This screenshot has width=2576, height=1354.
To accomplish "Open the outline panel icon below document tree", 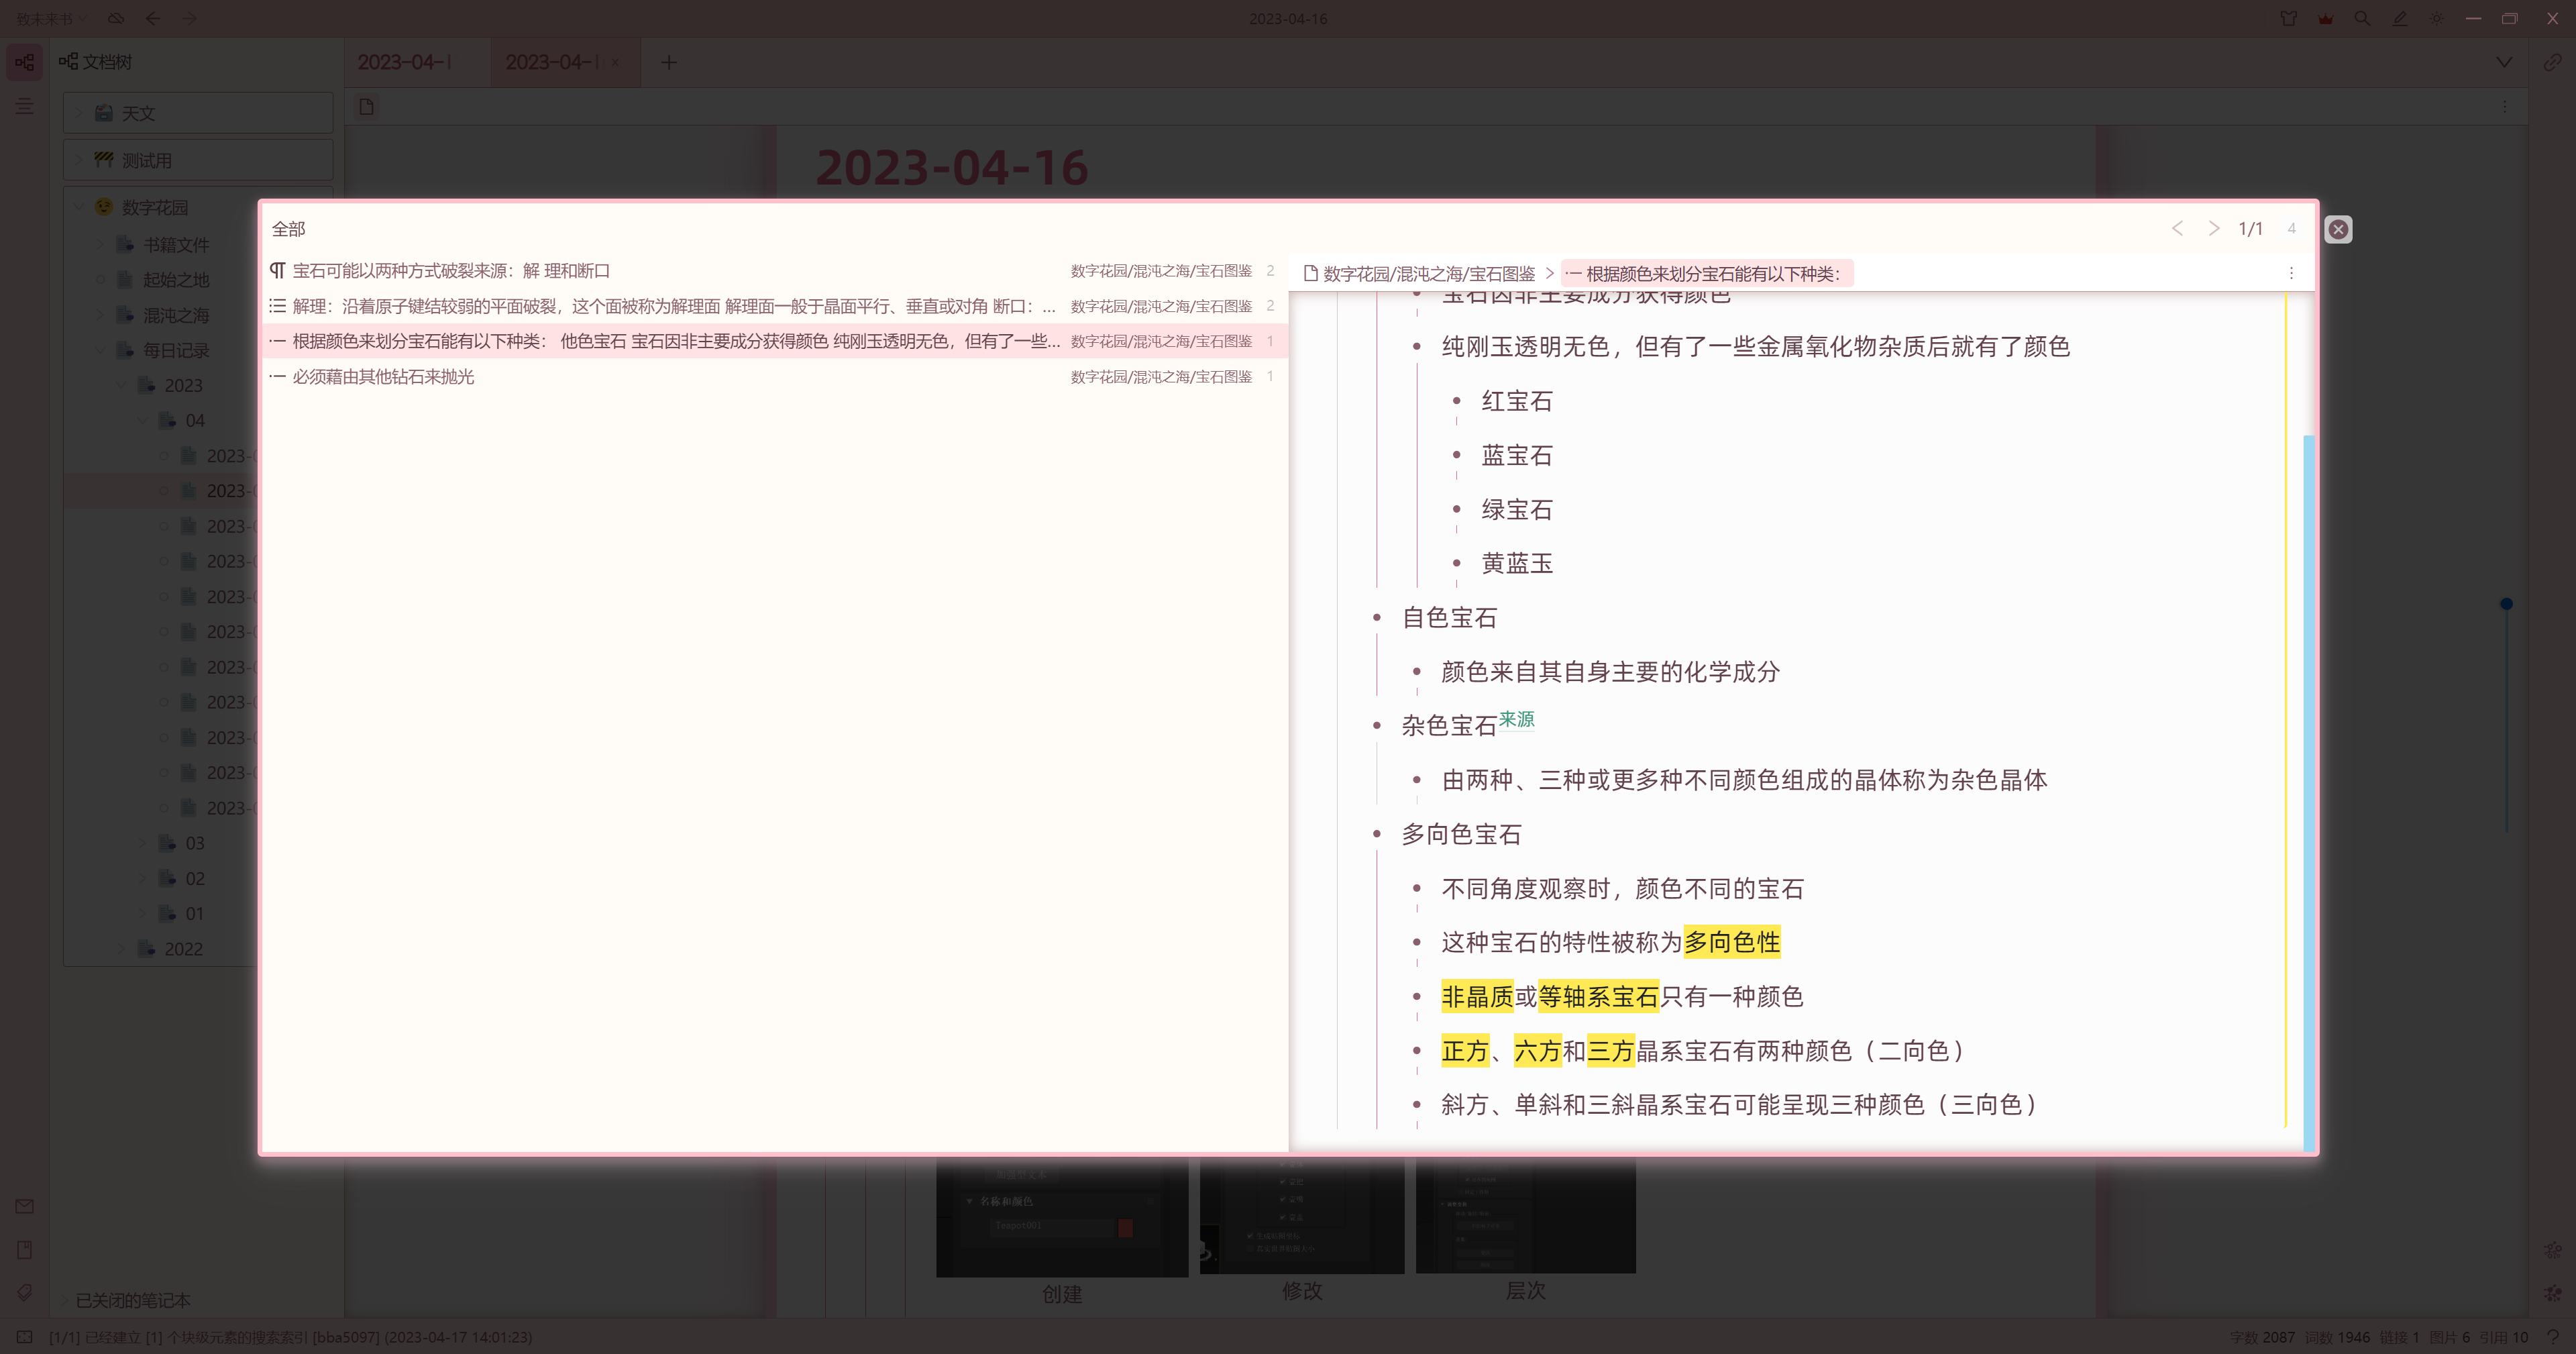I will (24, 106).
